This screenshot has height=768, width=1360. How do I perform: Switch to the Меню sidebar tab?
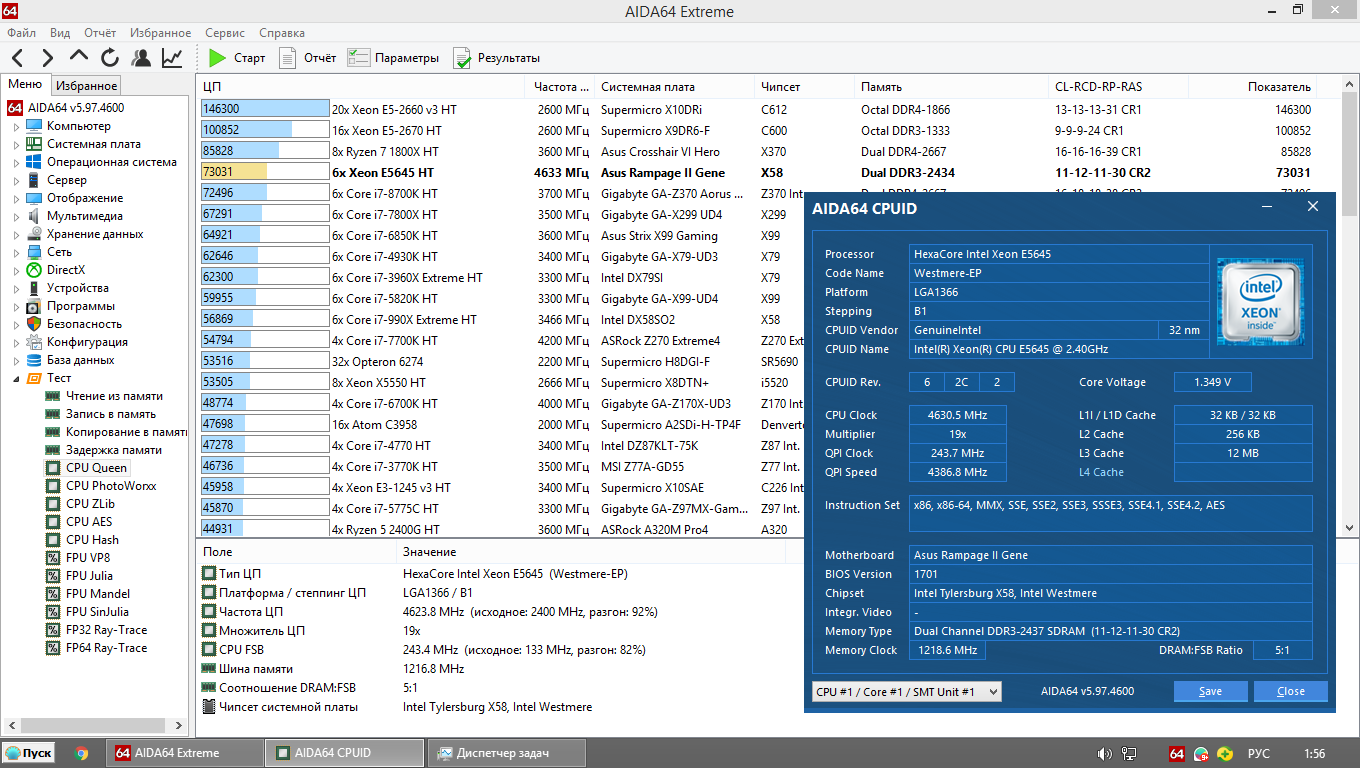coord(25,85)
